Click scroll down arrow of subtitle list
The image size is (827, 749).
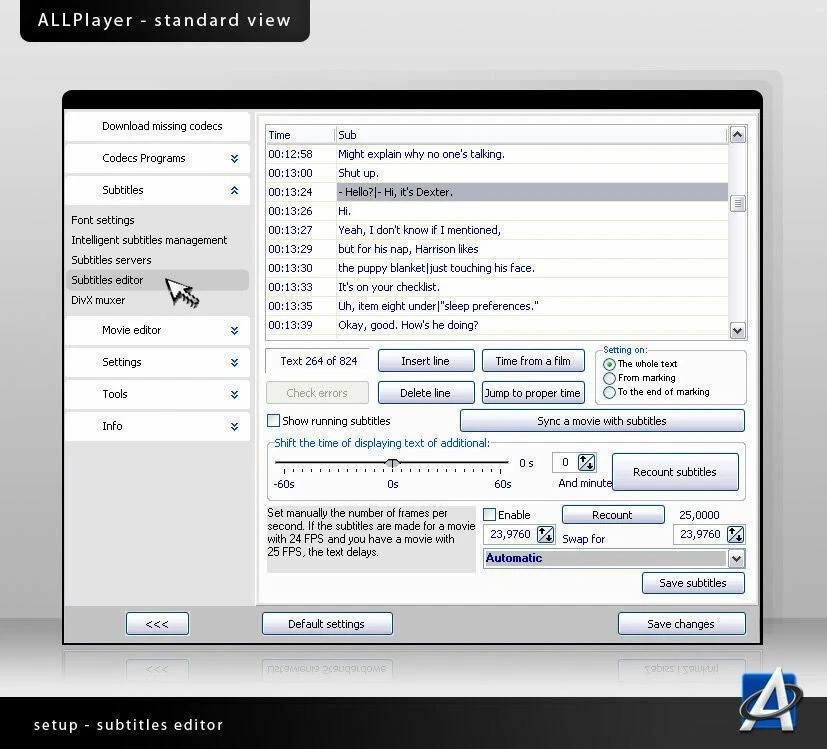737,331
